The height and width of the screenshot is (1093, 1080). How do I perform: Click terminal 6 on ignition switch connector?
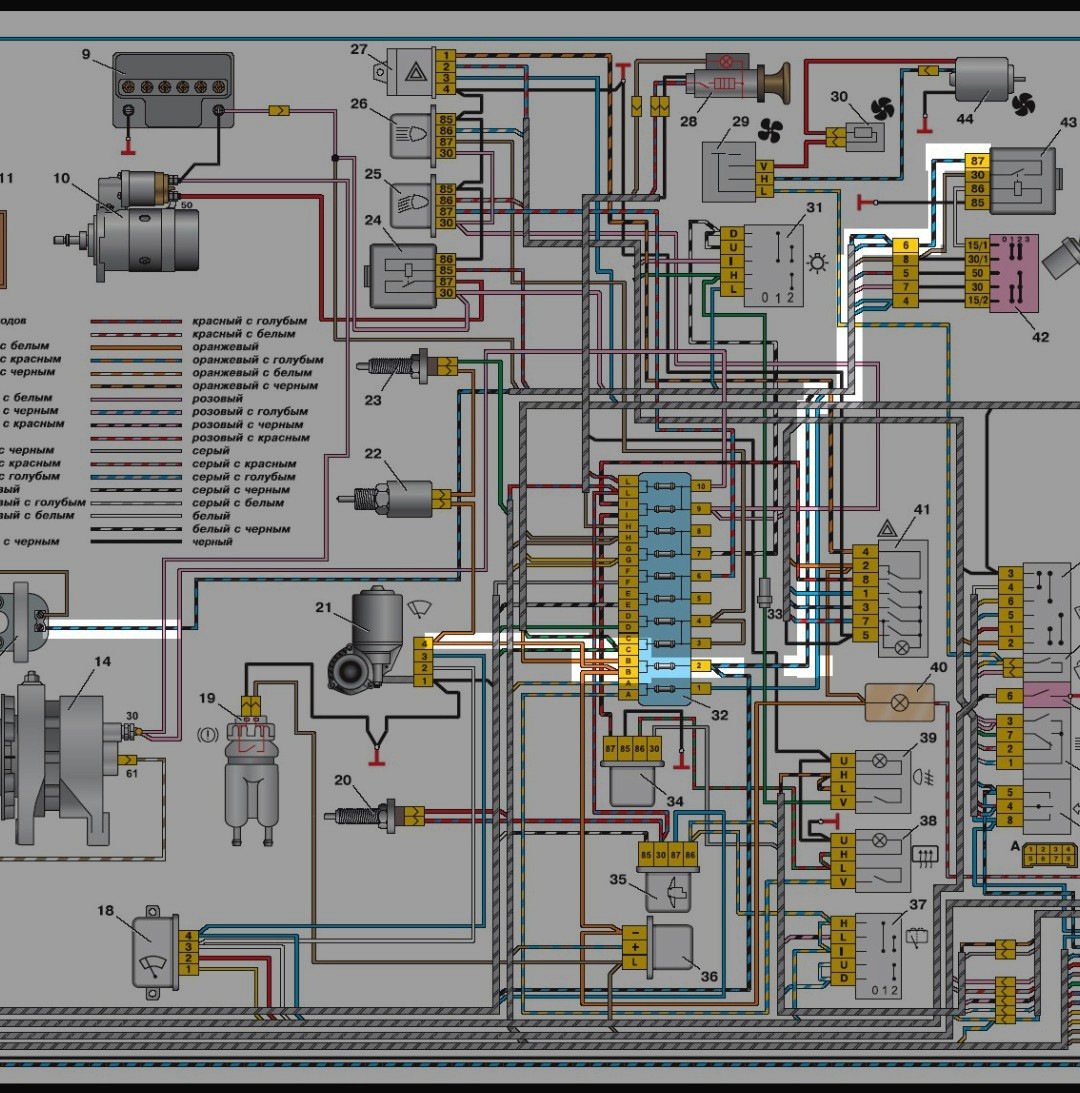[905, 245]
